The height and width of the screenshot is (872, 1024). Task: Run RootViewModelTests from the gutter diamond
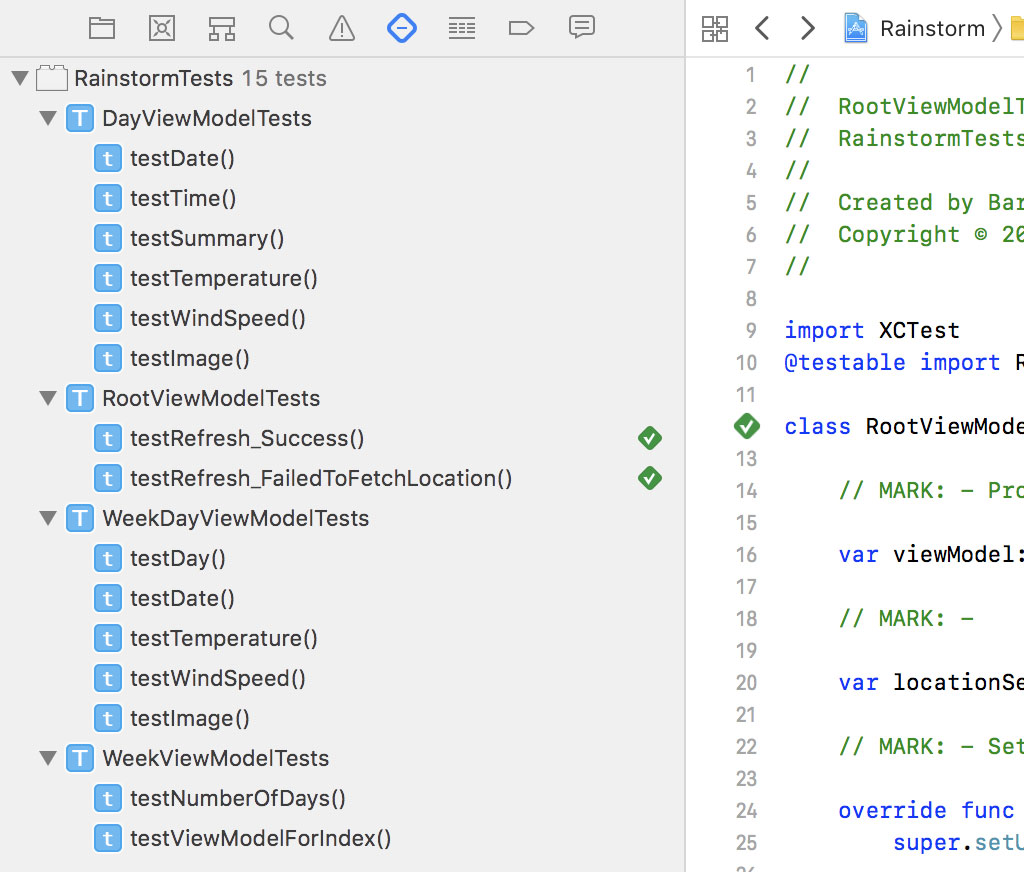pyautogui.click(x=746, y=426)
